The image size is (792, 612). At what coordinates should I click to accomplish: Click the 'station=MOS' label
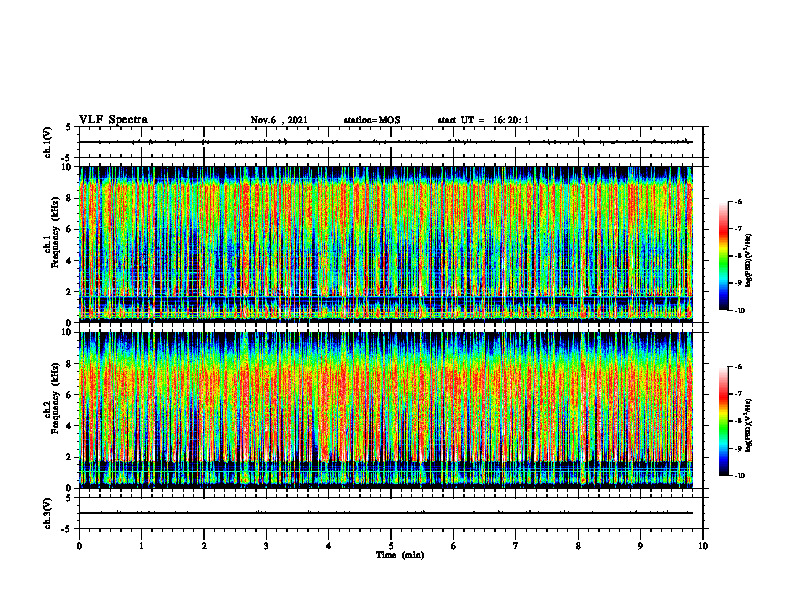372,120
